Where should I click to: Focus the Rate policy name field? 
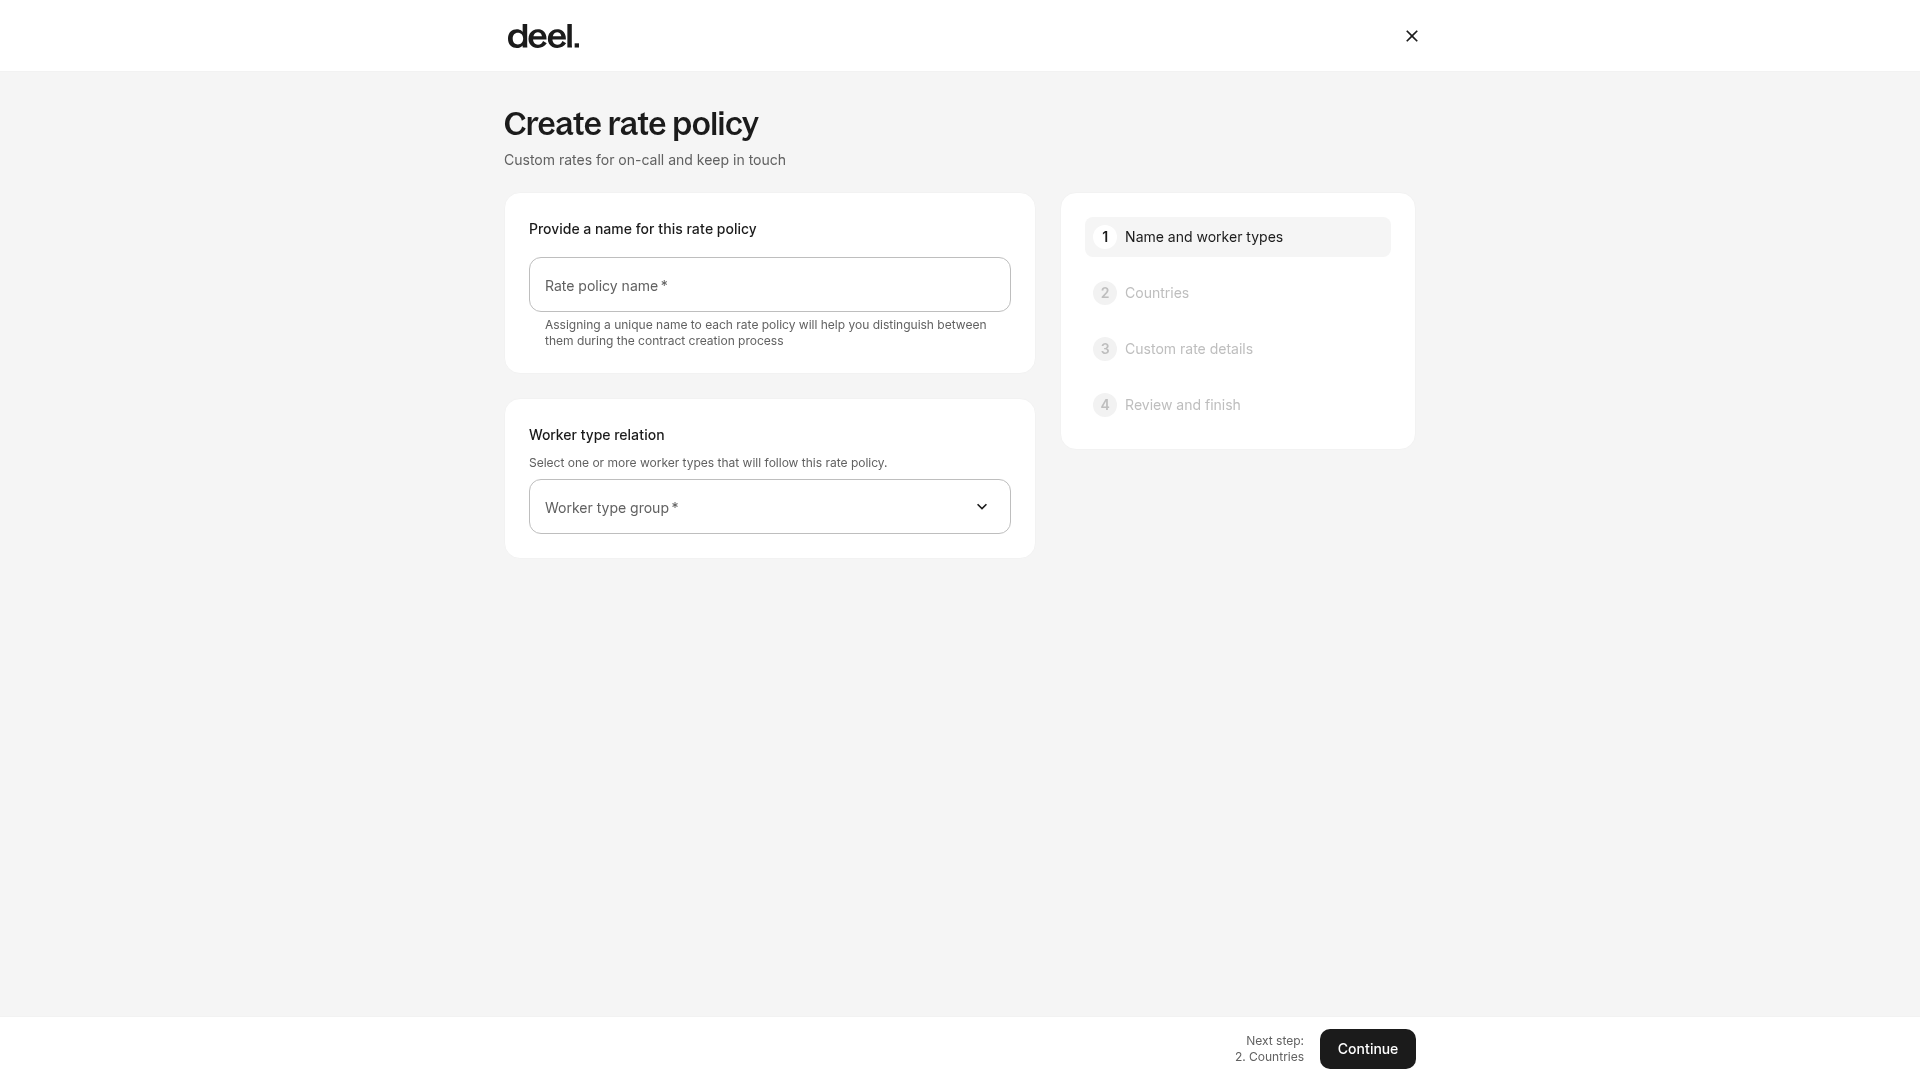770,285
